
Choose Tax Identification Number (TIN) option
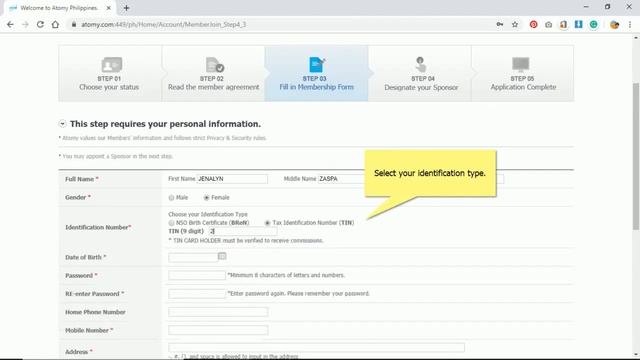tap(267, 223)
